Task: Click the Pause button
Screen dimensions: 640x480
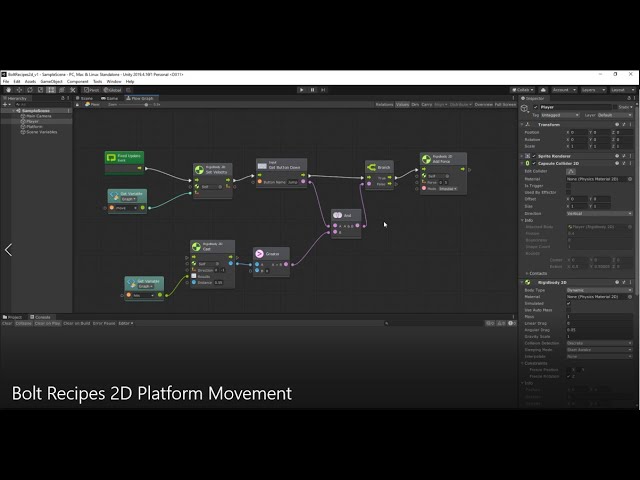Action: (x=312, y=90)
